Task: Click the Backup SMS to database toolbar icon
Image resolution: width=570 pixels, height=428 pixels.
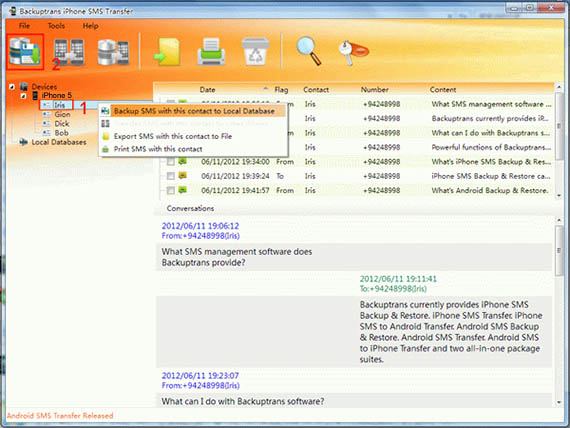Action: click(x=25, y=52)
